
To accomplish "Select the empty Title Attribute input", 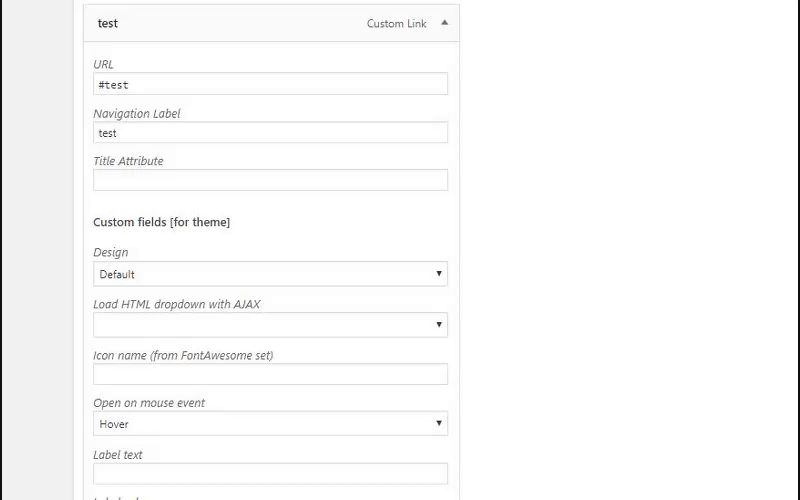I will click(270, 180).
